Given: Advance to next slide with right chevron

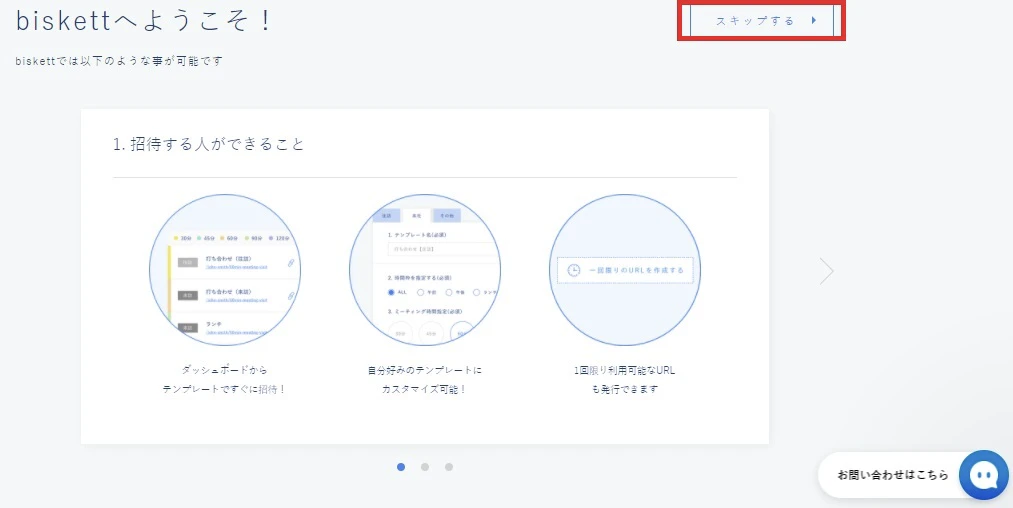Looking at the screenshot, I should point(826,271).
